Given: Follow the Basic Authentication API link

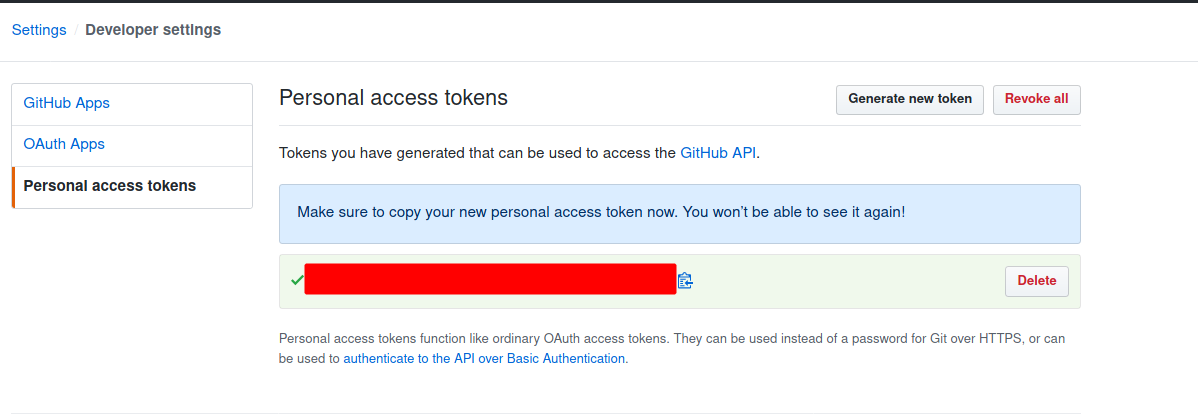Looking at the screenshot, I should (484, 358).
